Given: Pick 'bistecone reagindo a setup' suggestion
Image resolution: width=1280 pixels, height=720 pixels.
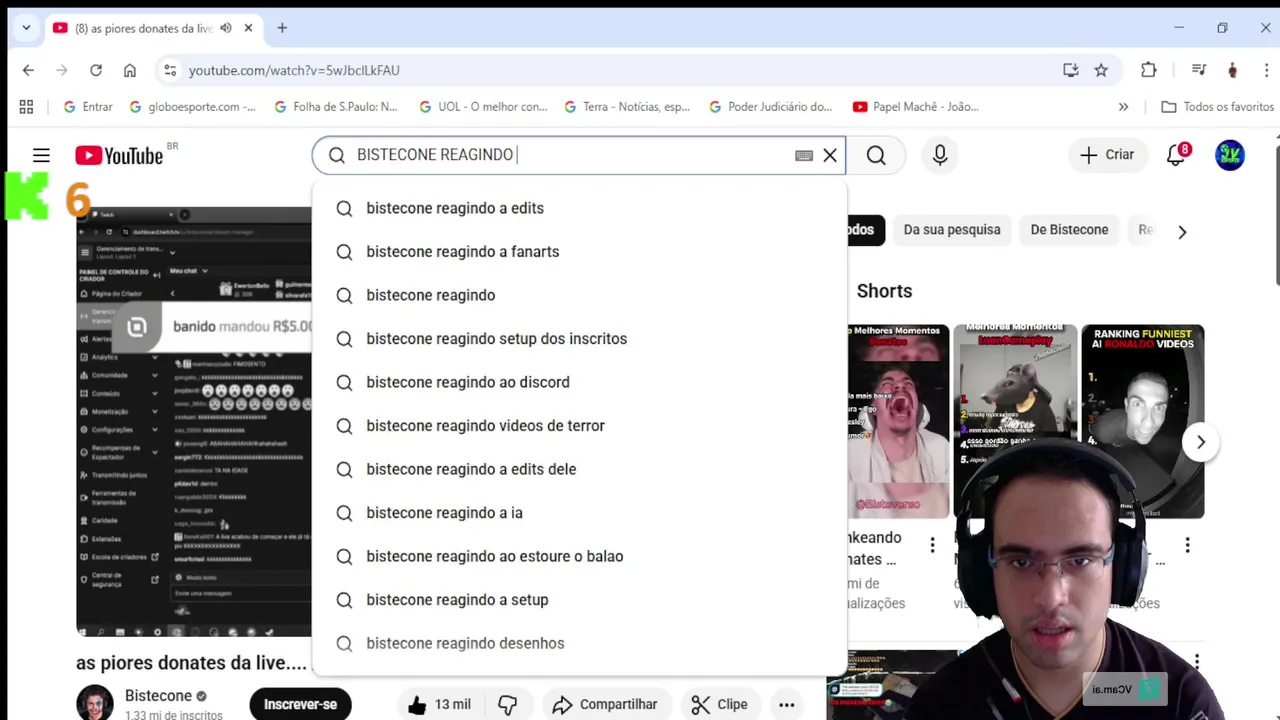Looking at the screenshot, I should coord(579,600).
